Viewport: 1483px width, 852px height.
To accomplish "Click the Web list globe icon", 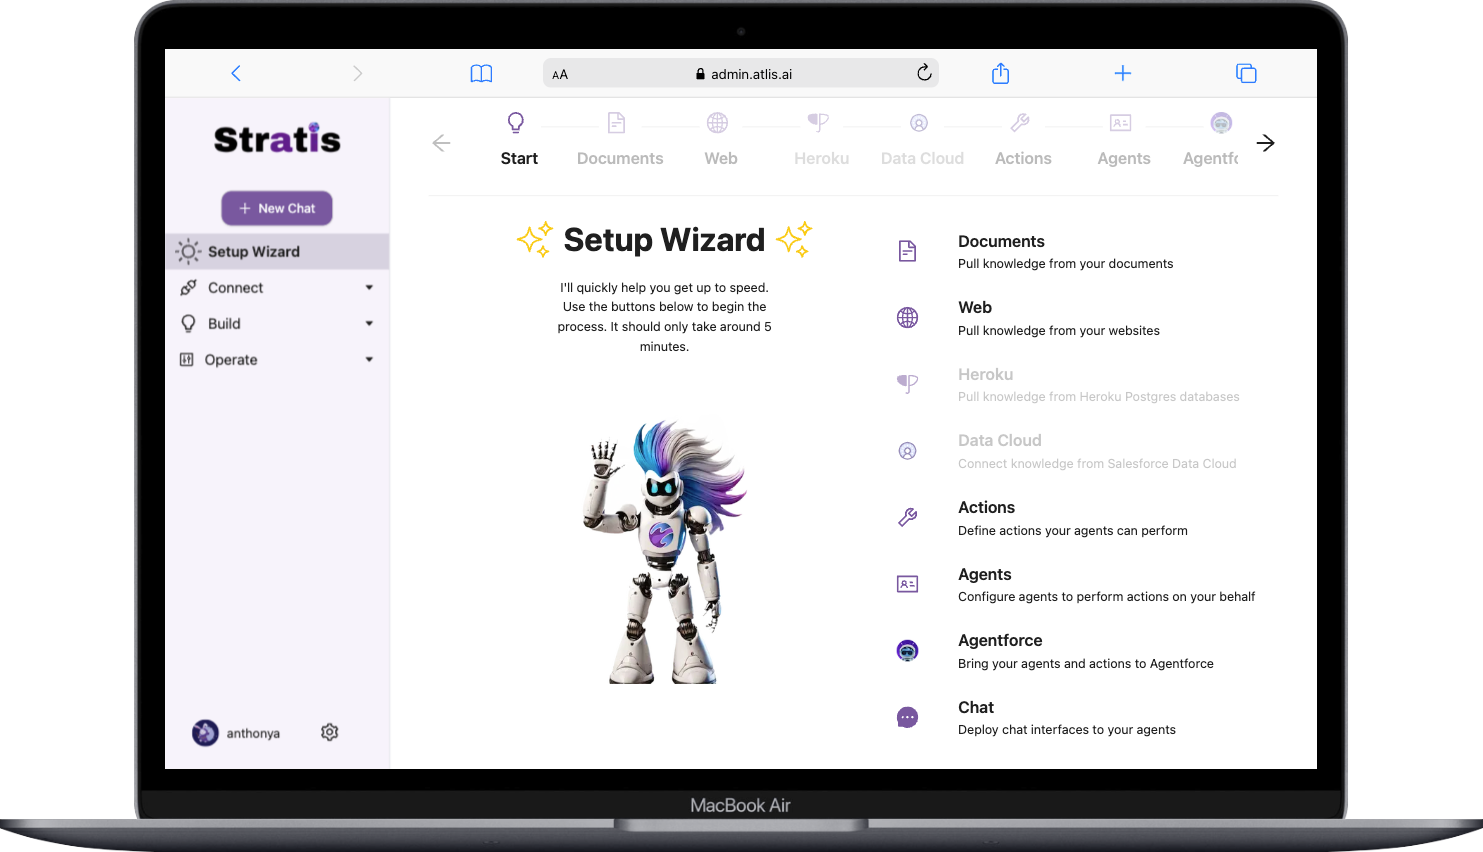I will coord(907,318).
